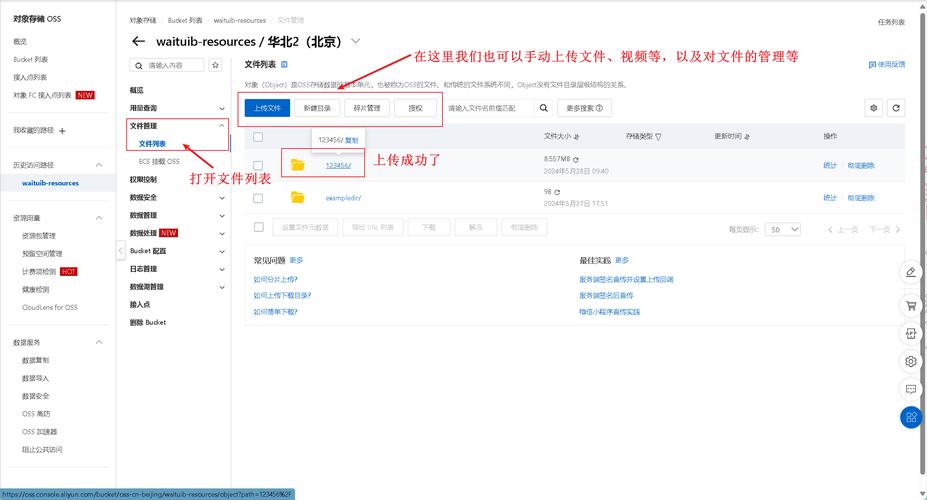Open Bucket 列表 in the left sidebar
Image resolution: width=927 pixels, height=500 pixels.
[x=30, y=59]
